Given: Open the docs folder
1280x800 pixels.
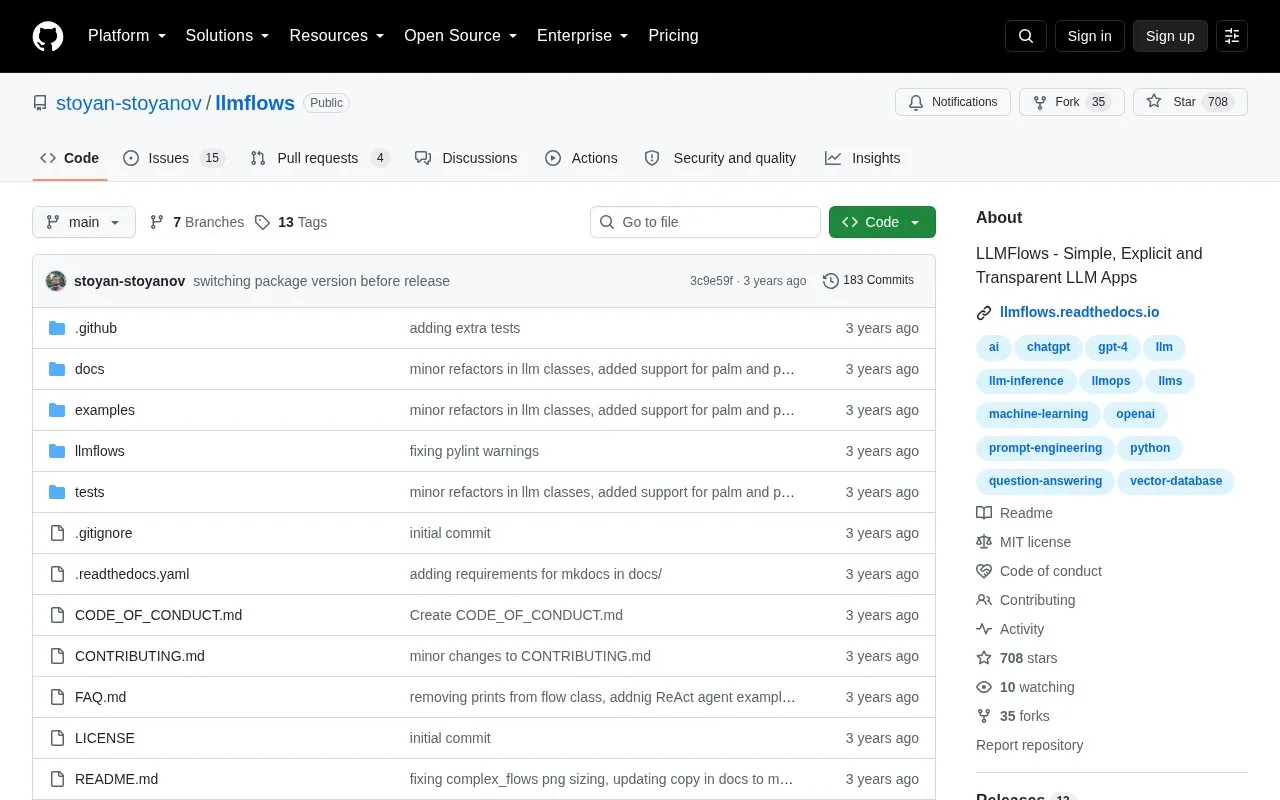Looking at the screenshot, I should pyautogui.click(x=89, y=369).
